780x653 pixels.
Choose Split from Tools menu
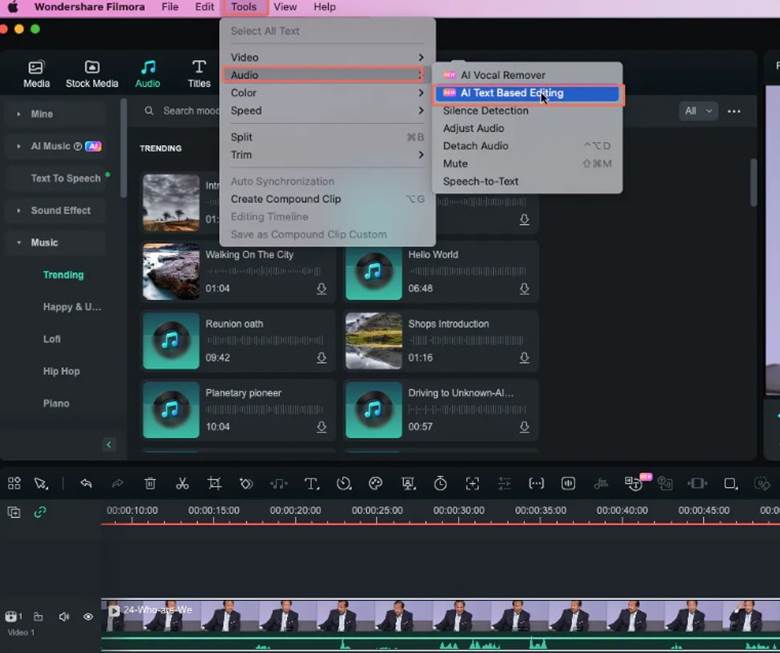tap(327, 137)
